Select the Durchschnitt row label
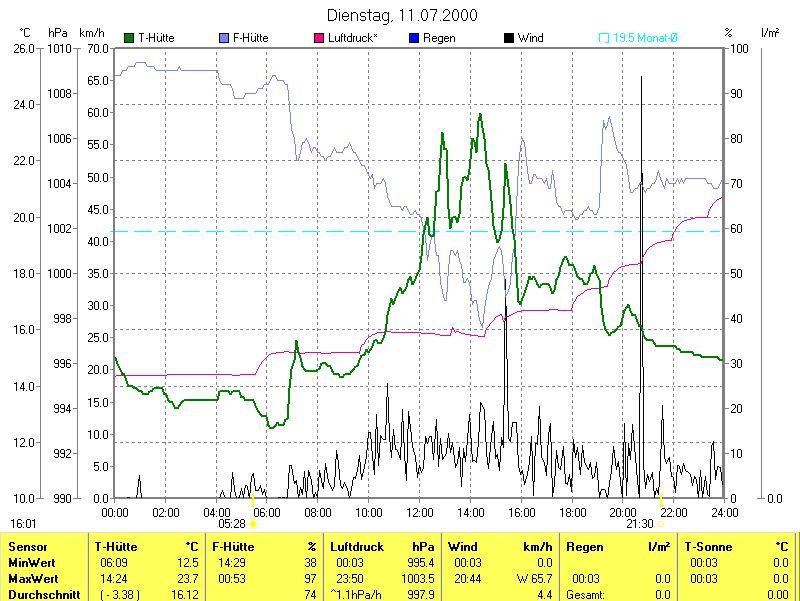 pyautogui.click(x=43, y=594)
